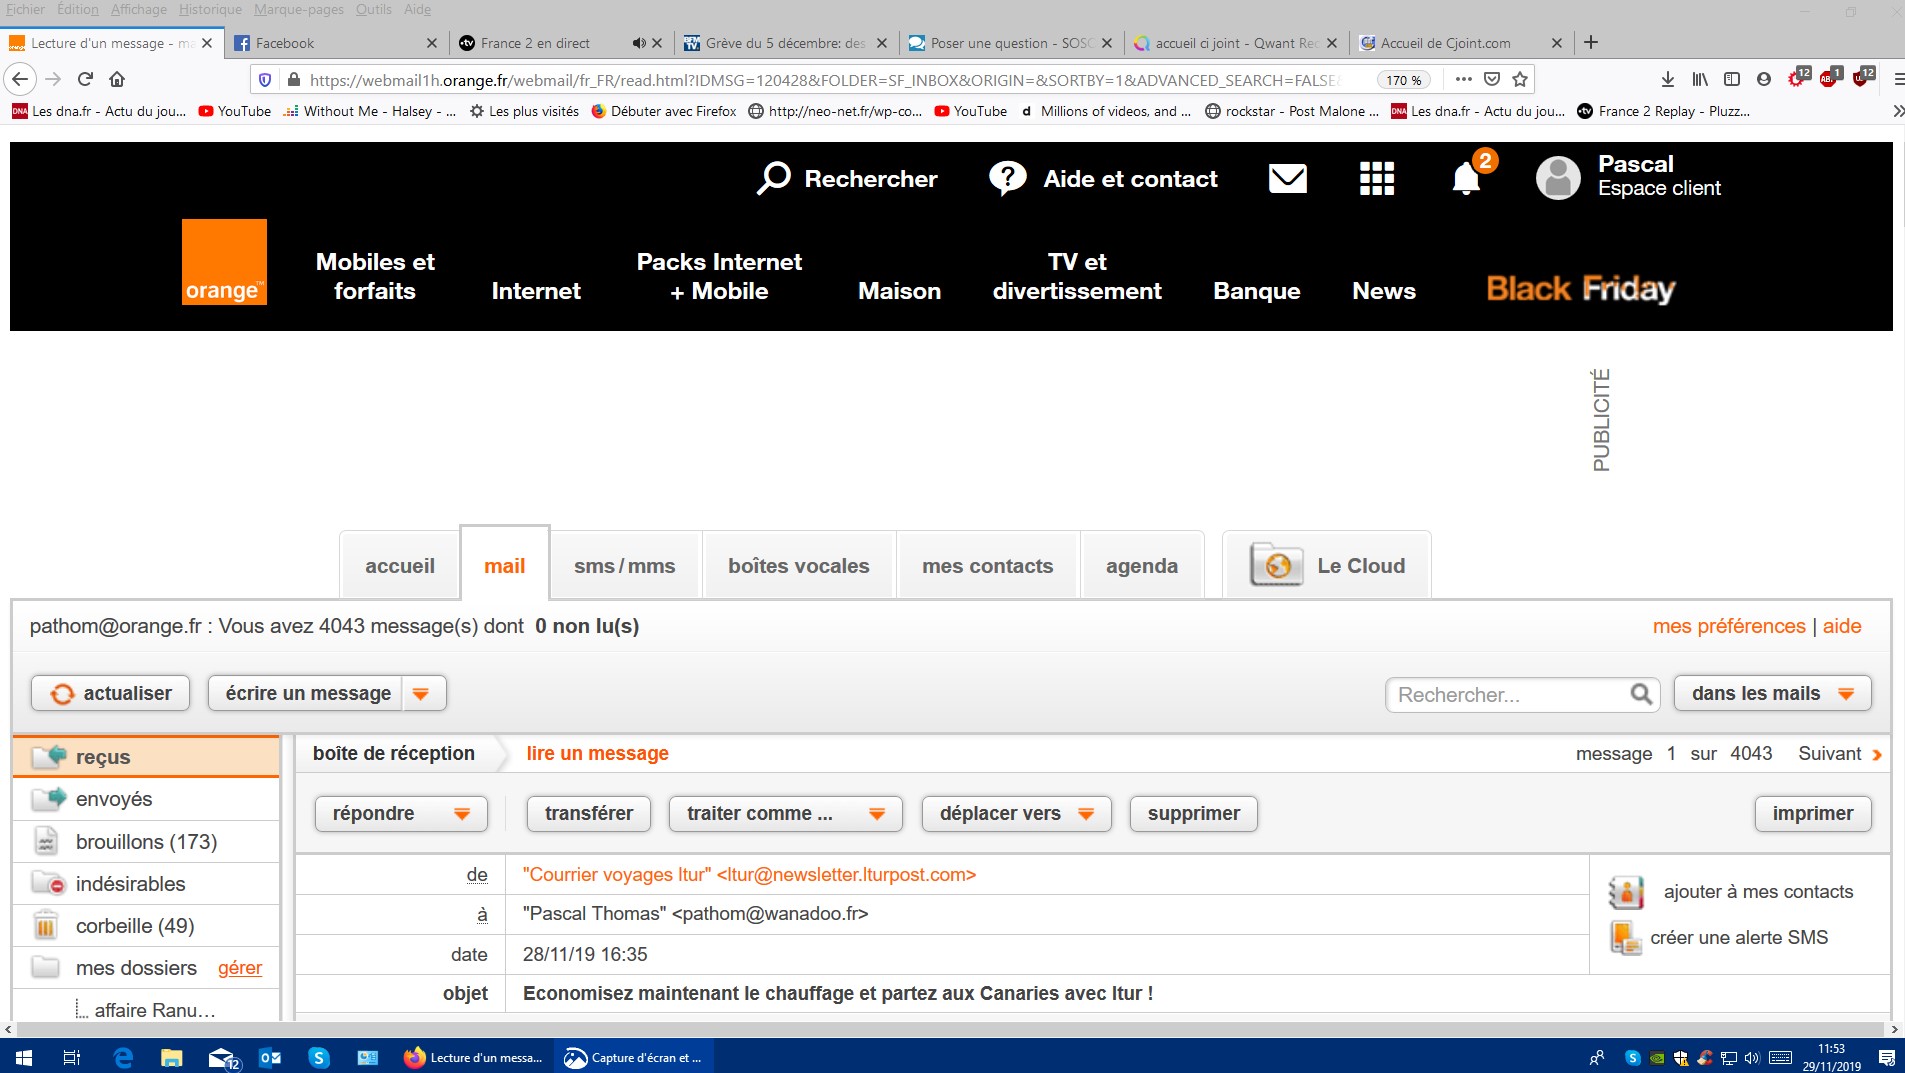
Task: Open brouillons (173) folder
Action: pos(146,842)
